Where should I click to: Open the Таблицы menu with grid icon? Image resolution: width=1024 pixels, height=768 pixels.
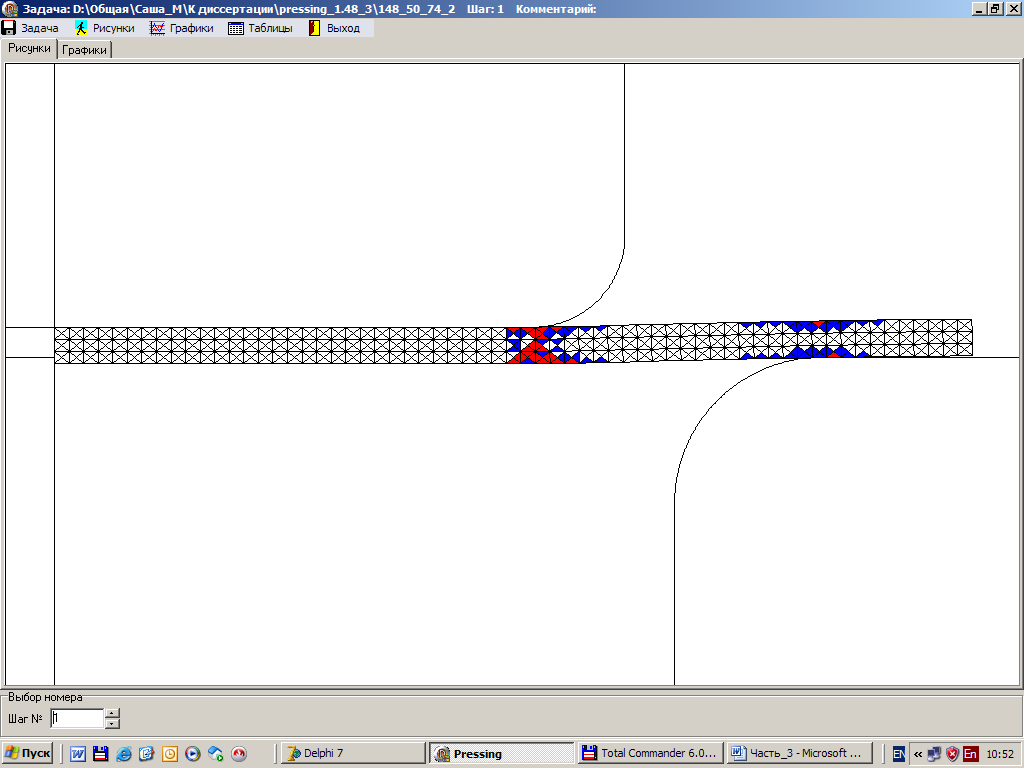coord(261,28)
